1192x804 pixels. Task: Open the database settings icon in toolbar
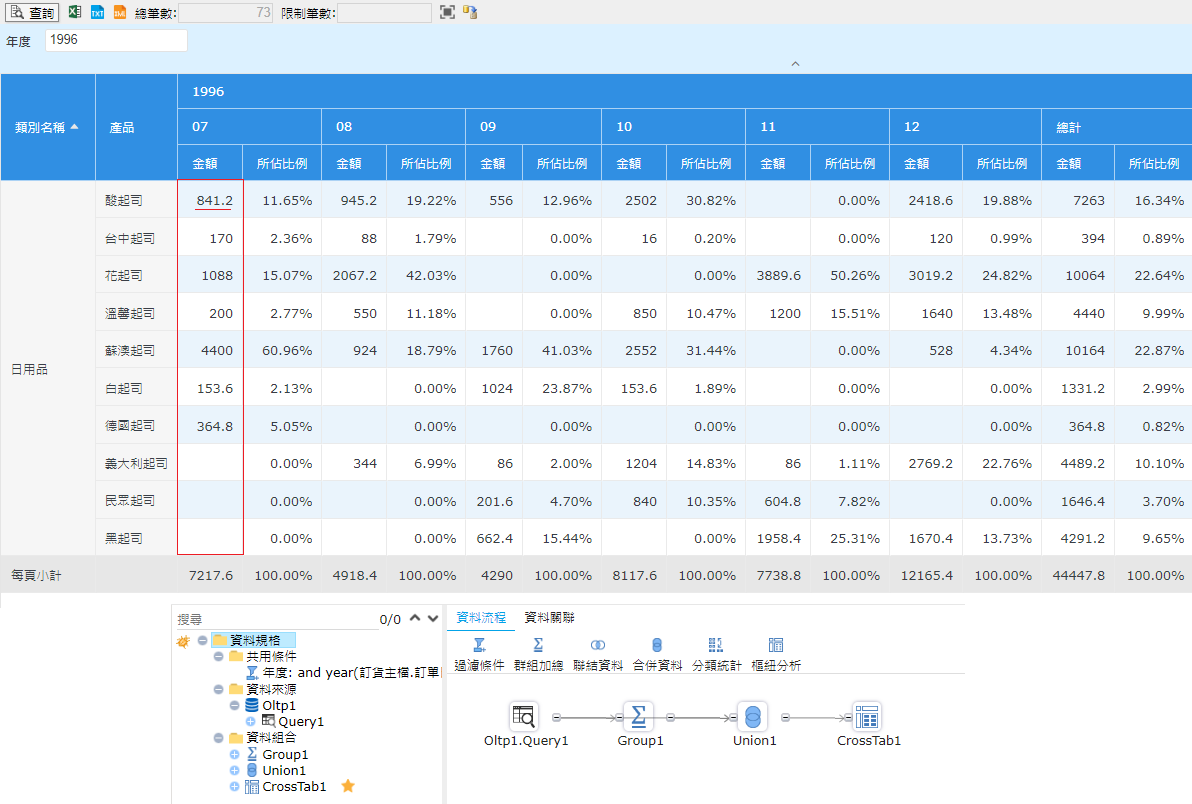pyautogui.click(x=471, y=12)
